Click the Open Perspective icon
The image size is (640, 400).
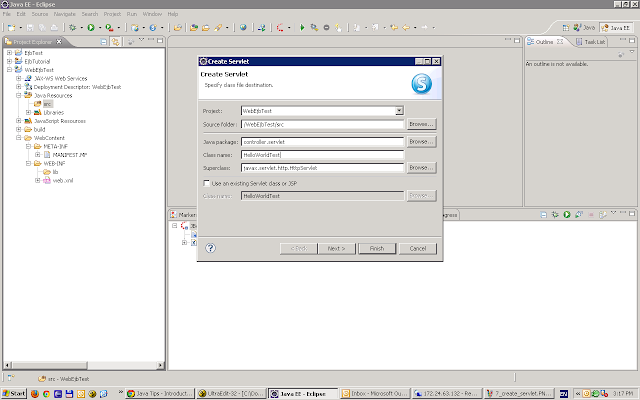(x=565, y=27)
